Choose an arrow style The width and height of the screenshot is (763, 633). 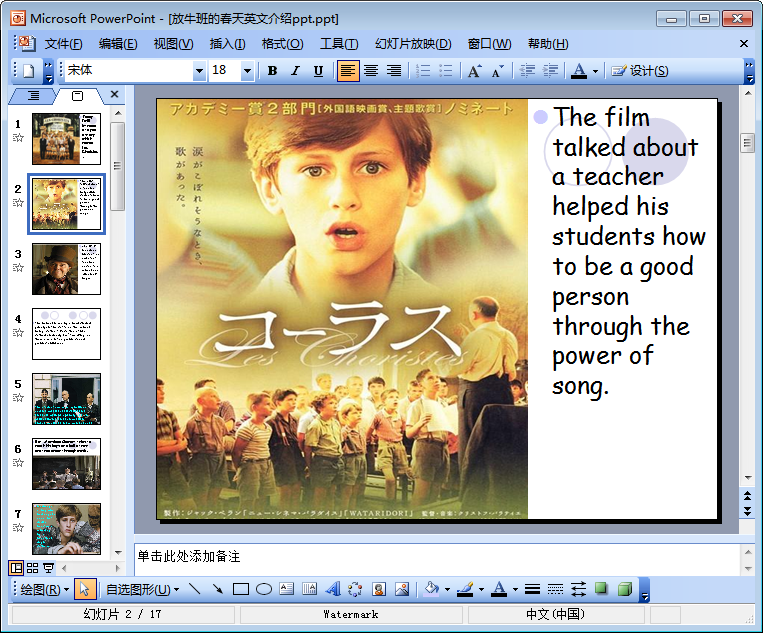[x=578, y=589]
